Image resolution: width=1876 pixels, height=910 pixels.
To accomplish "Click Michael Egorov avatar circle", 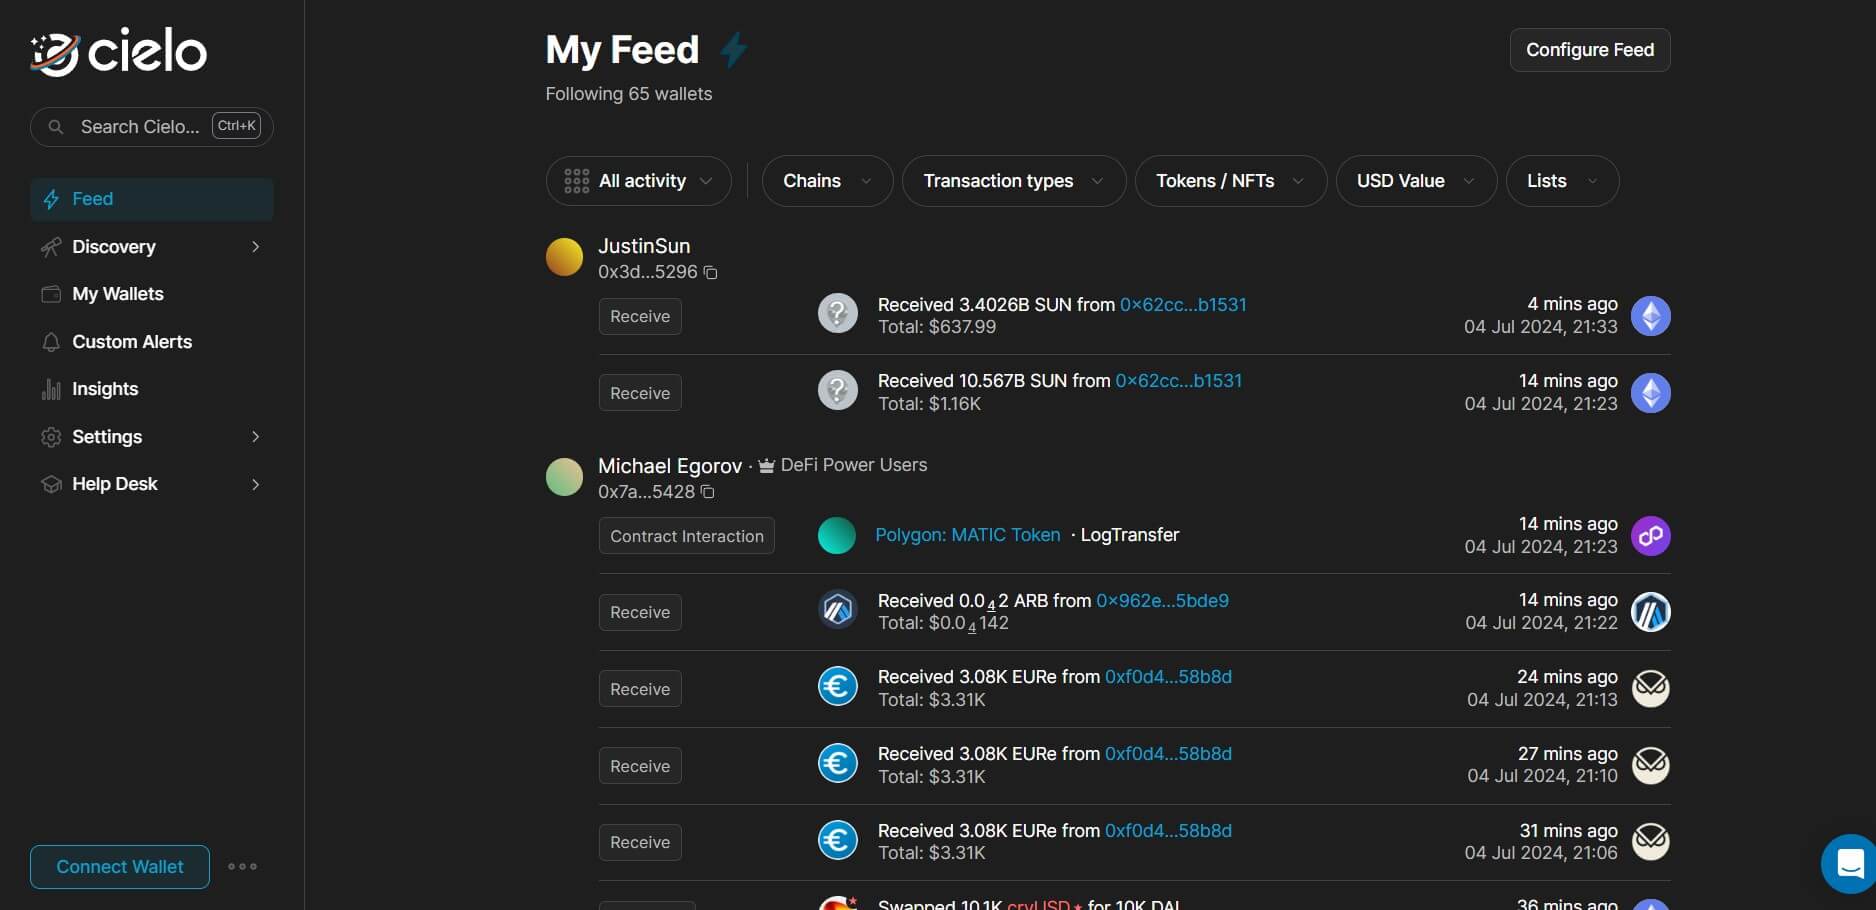I will tap(564, 477).
